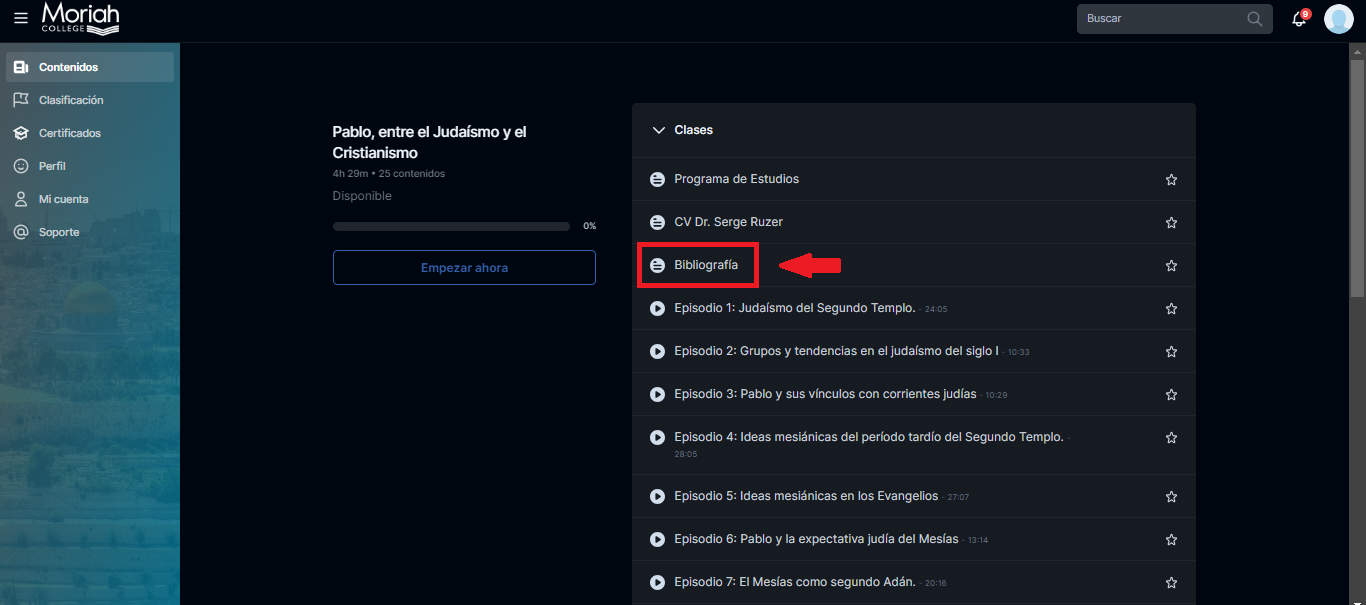Click the Buscar search field
1366x605 pixels.
[1160, 19]
